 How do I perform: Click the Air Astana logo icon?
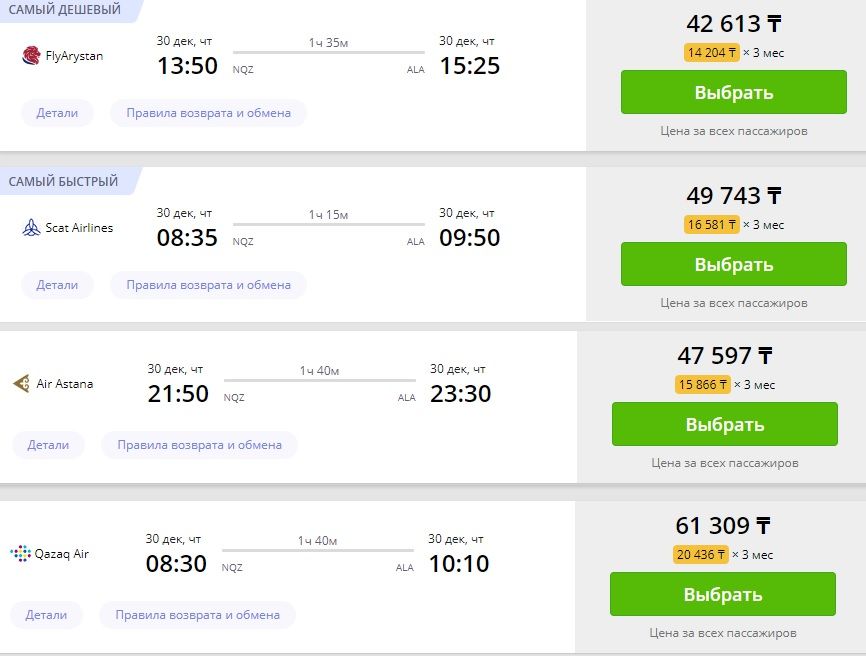pos(21,384)
